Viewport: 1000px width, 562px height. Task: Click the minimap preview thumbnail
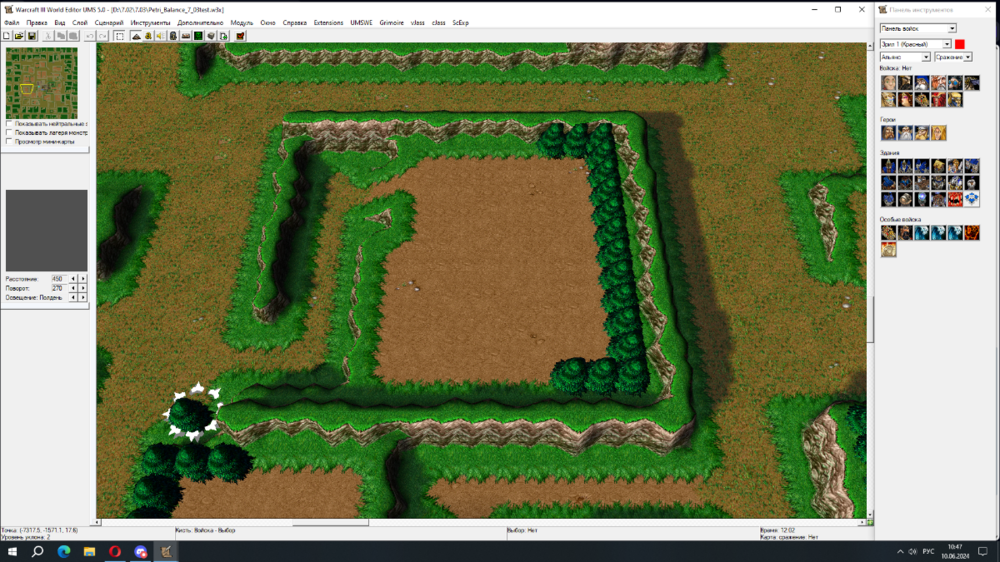click(x=41, y=84)
